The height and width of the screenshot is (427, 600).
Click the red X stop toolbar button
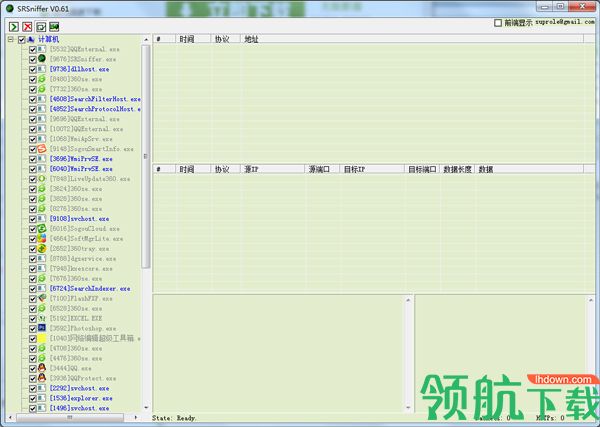pos(27,26)
